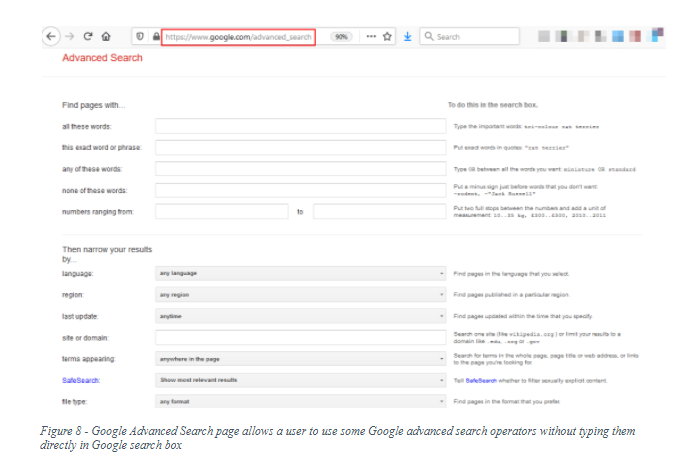Bookmark this page with the star icon
Screen dimensions: 698x468
tap(387, 37)
